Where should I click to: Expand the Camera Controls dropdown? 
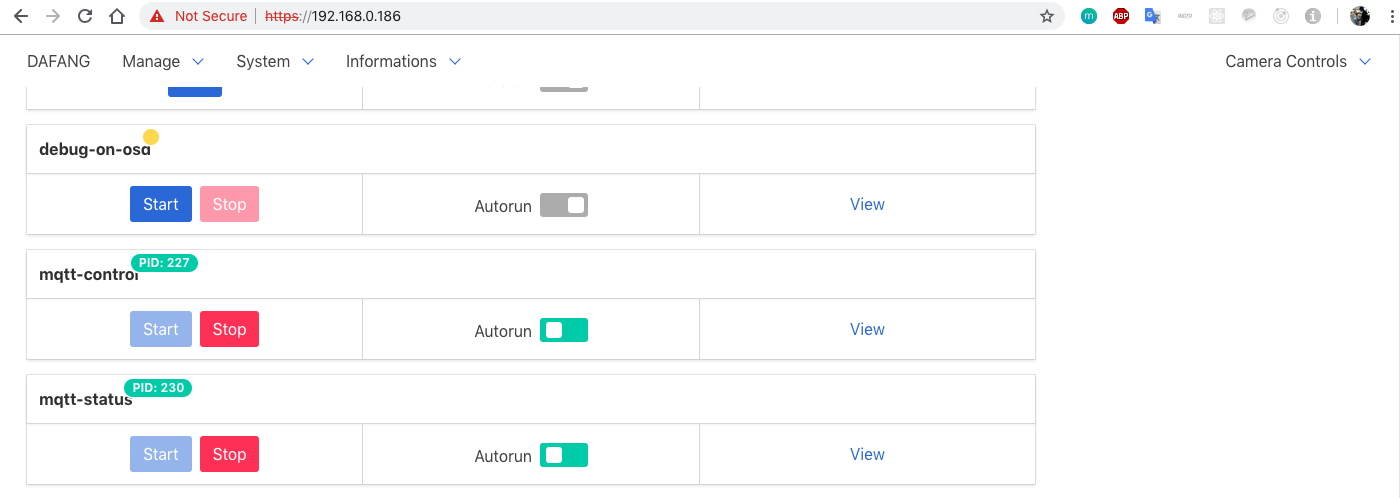pyautogui.click(x=1299, y=61)
